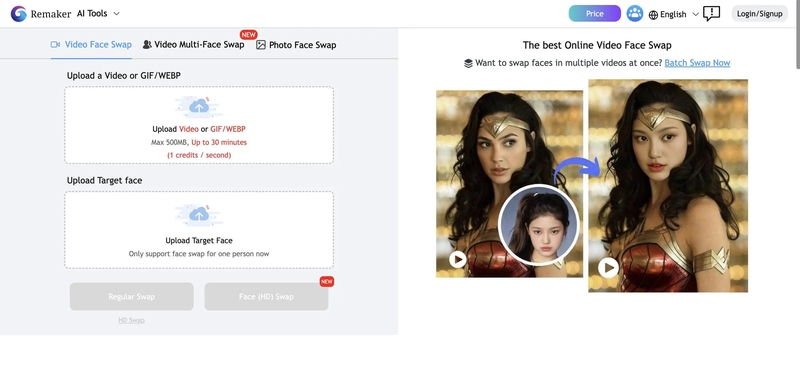Play the swapped result sample video
The width and height of the screenshot is (800, 373).
[608, 267]
